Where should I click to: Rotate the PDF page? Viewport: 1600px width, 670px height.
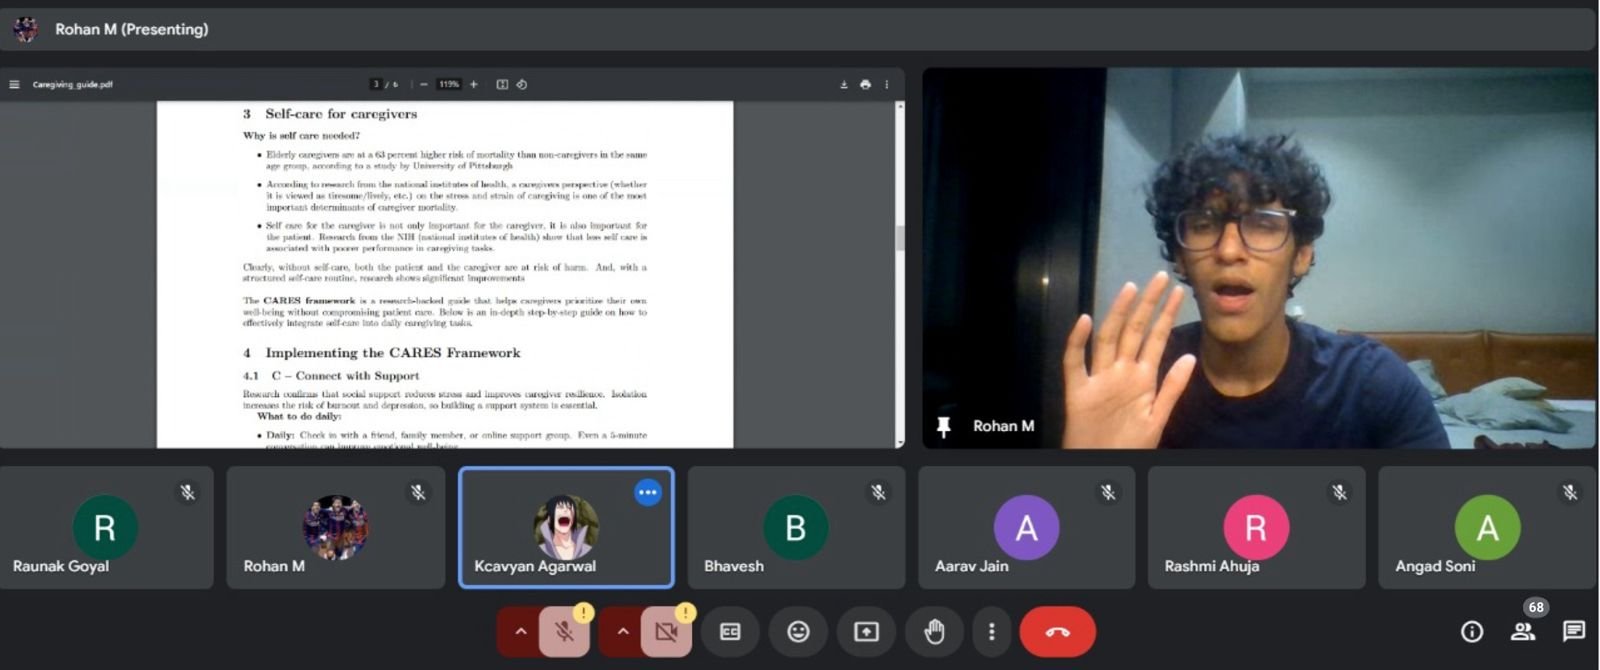(522, 85)
